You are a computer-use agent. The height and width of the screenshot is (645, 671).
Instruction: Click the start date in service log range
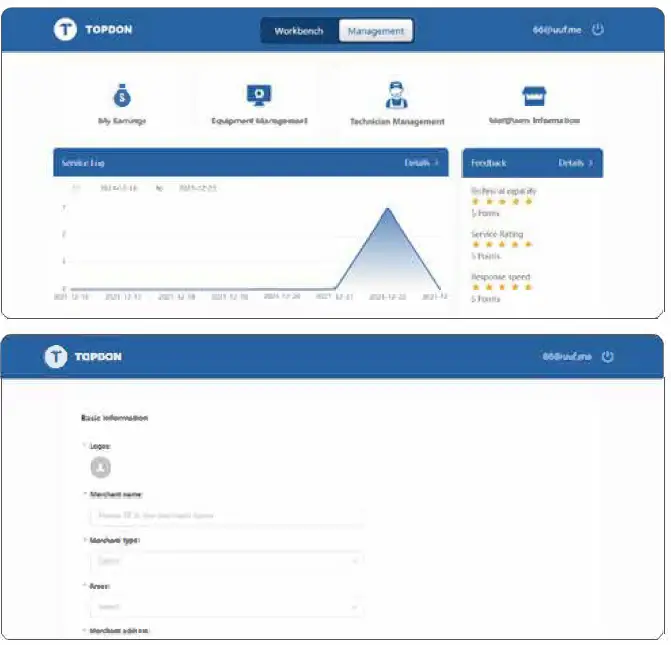(x=119, y=188)
